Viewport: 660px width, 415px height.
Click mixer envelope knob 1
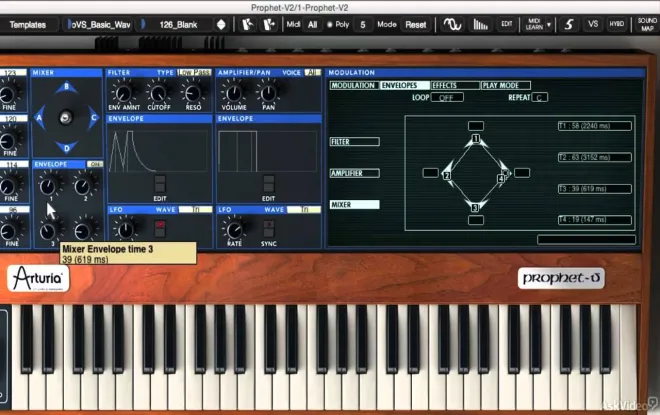click(x=48, y=186)
